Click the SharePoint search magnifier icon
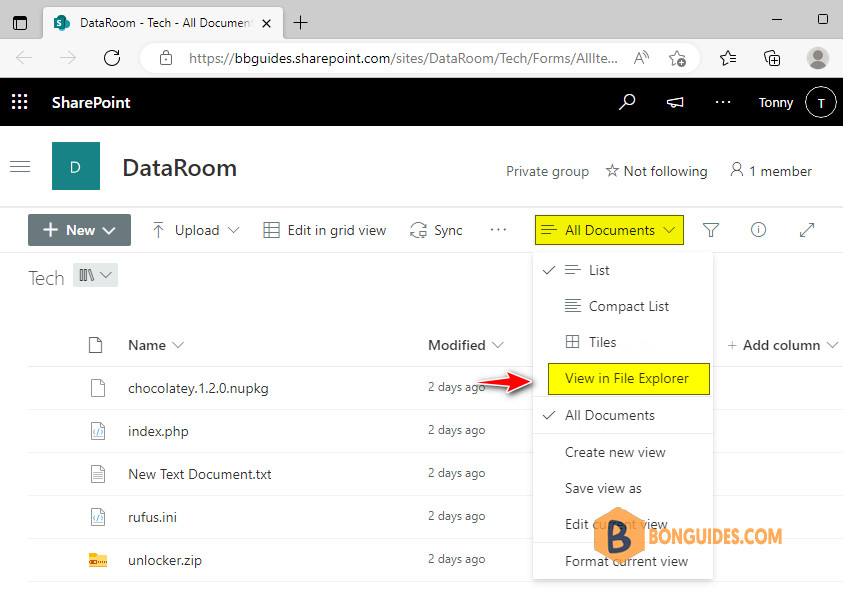The height and width of the screenshot is (601, 843). click(626, 102)
